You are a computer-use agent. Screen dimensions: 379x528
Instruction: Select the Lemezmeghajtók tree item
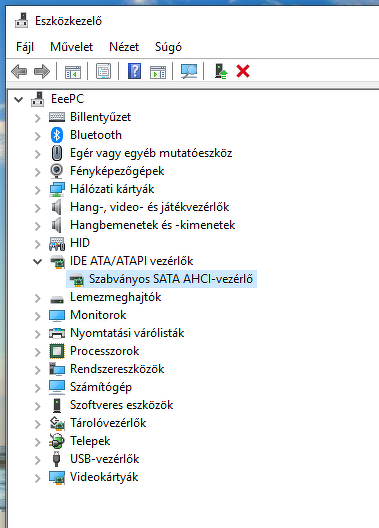click(115, 297)
